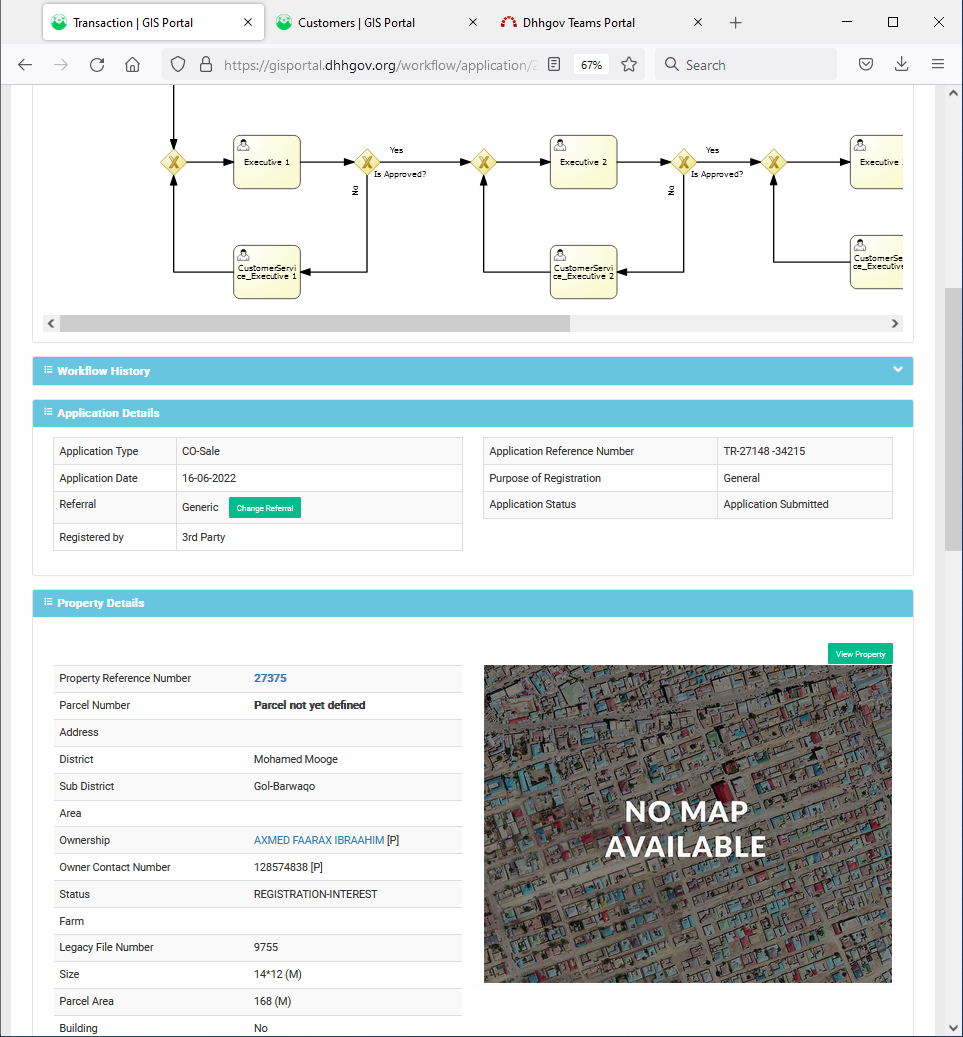Click the site security padlock icon

[x=206, y=64]
